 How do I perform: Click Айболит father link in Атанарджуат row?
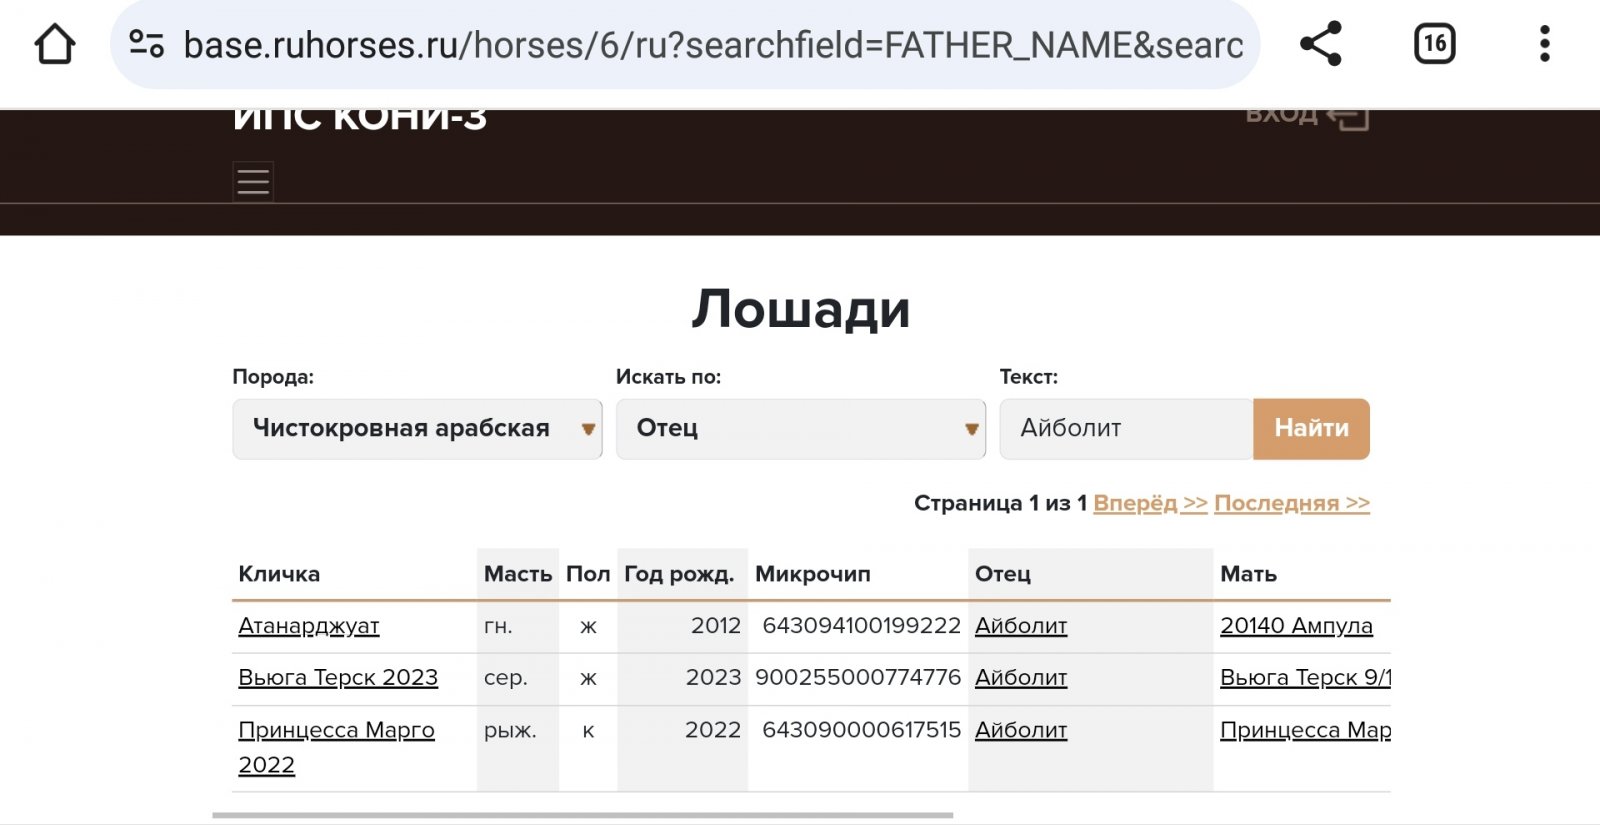point(1021,626)
